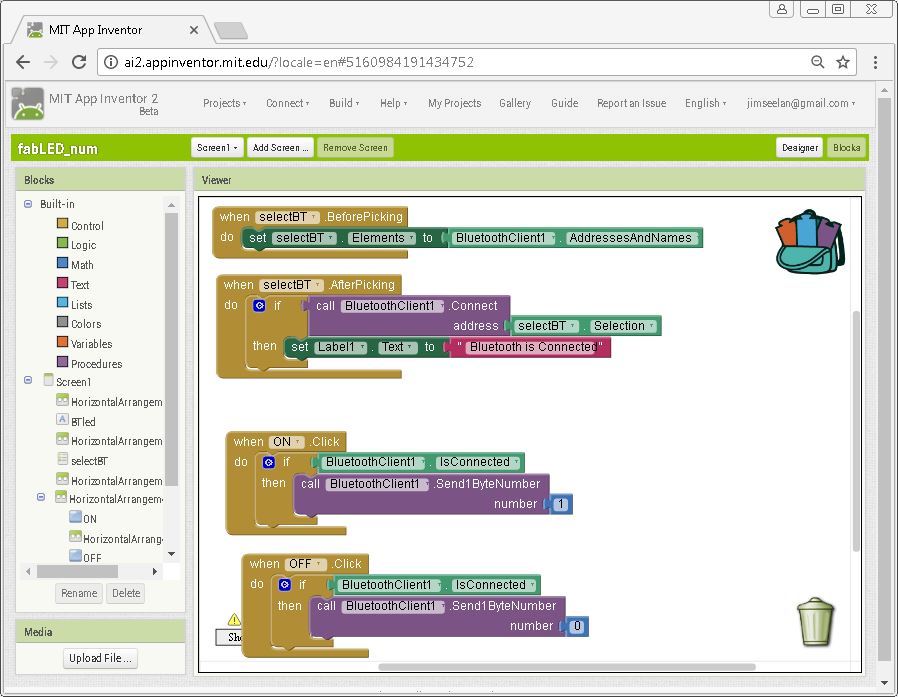Select the BTled label component

(x=76, y=421)
